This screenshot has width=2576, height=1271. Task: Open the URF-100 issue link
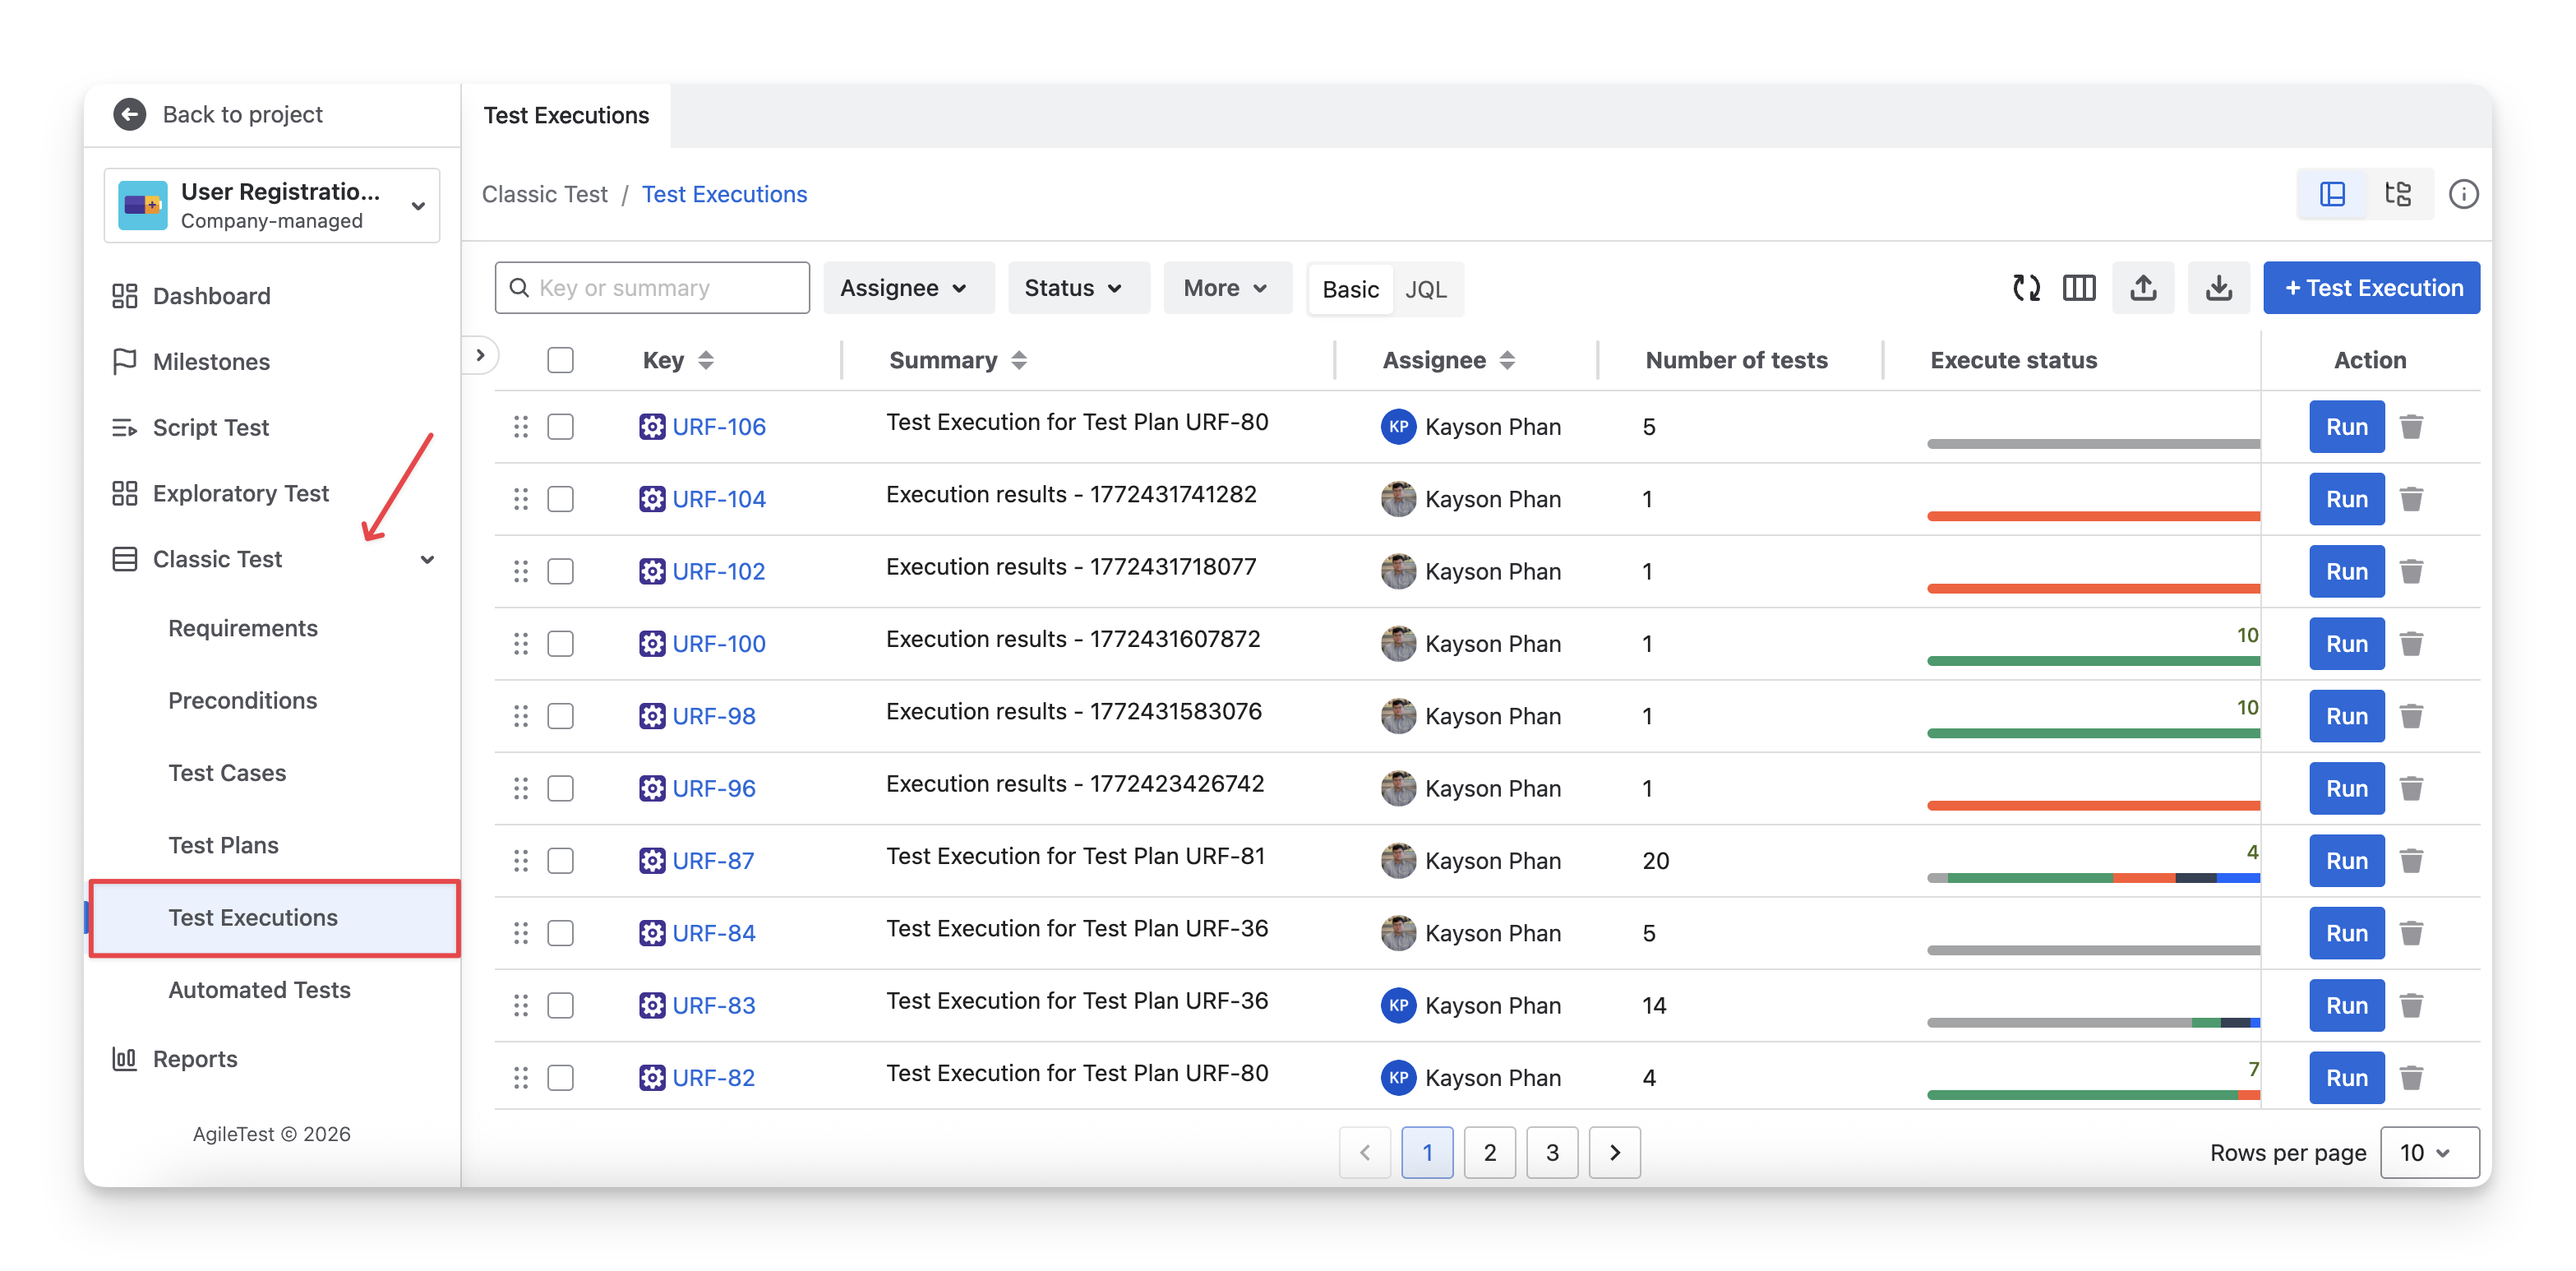click(x=718, y=644)
